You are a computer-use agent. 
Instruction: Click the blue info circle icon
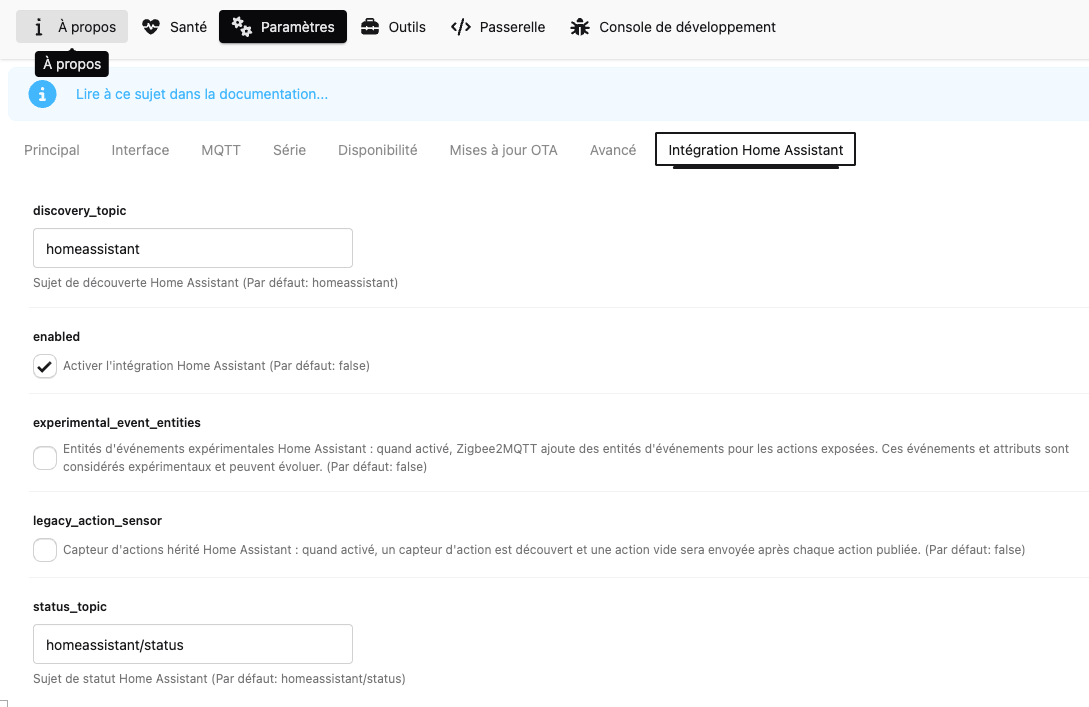pos(42,94)
